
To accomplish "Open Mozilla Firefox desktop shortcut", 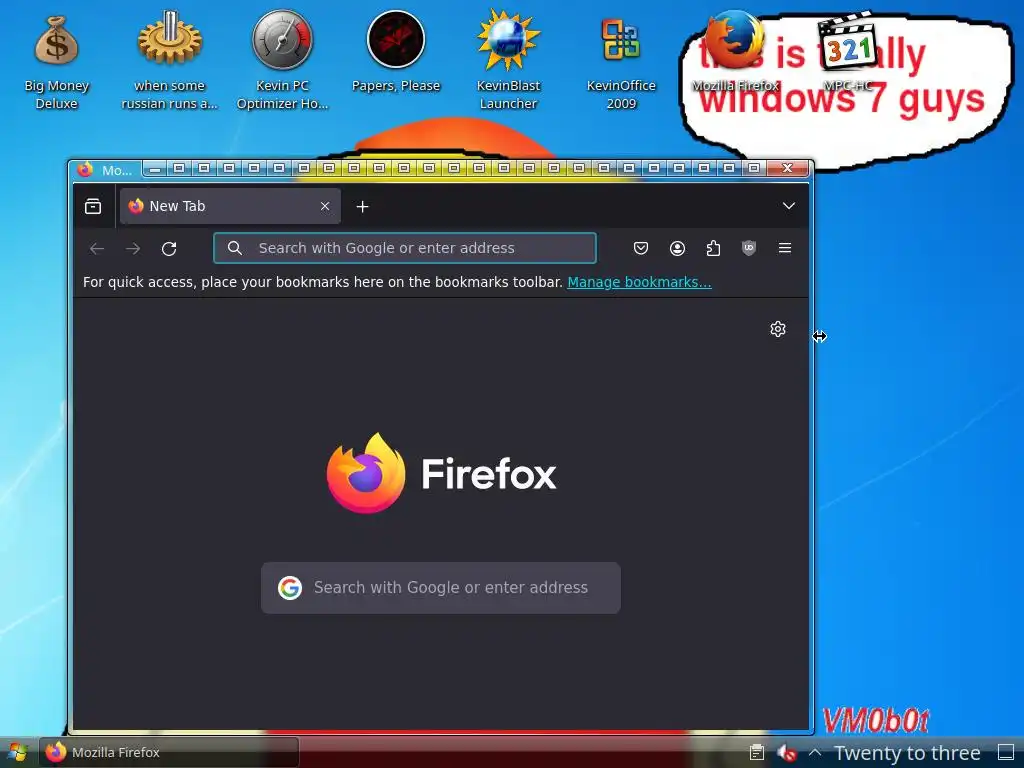I will coord(735,54).
